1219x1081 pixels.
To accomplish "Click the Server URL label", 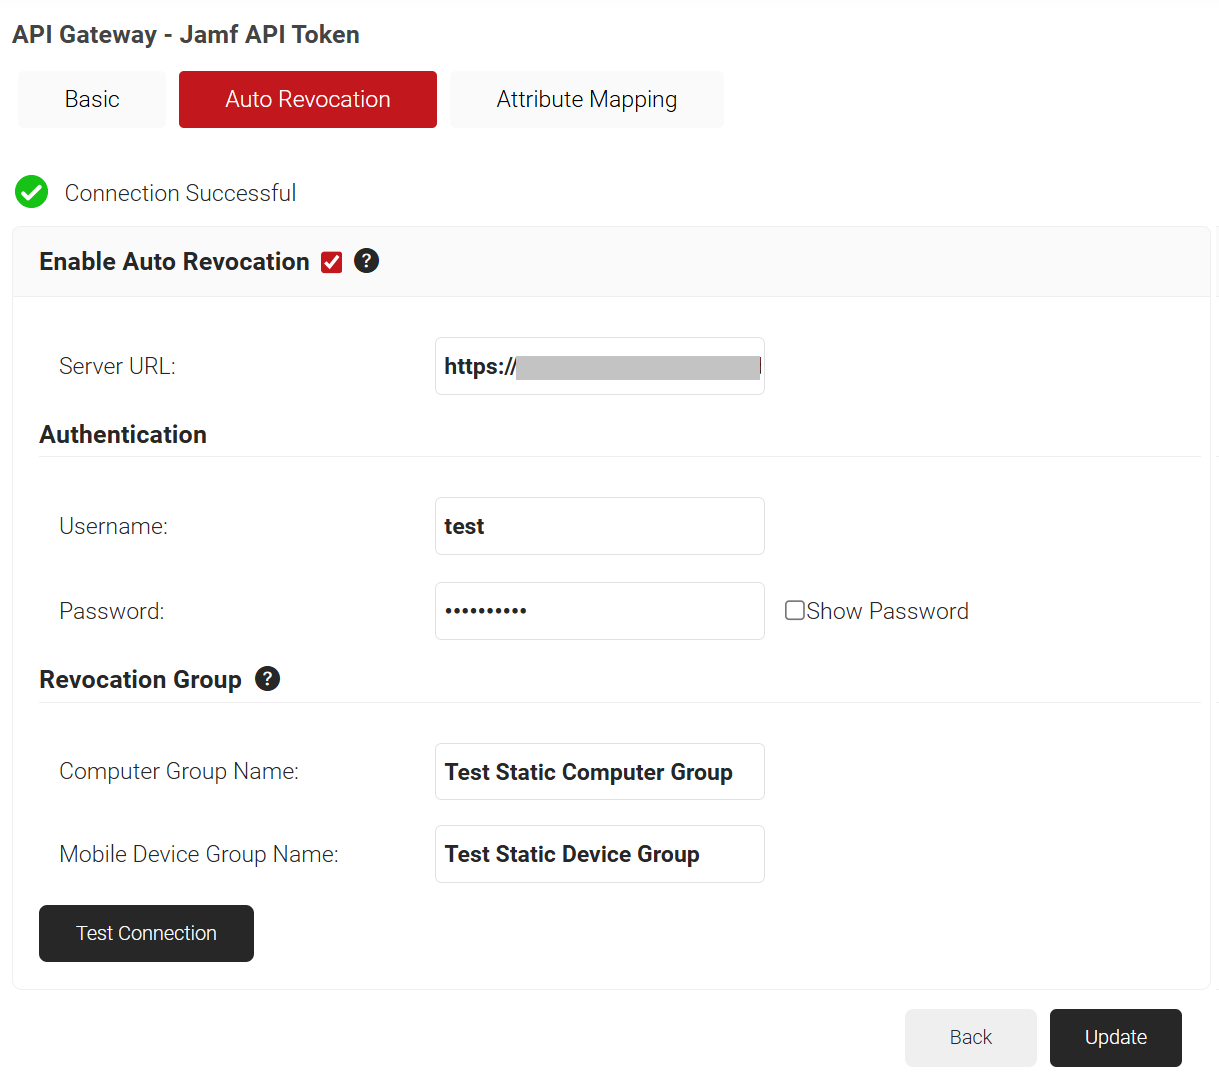I will tap(117, 366).
